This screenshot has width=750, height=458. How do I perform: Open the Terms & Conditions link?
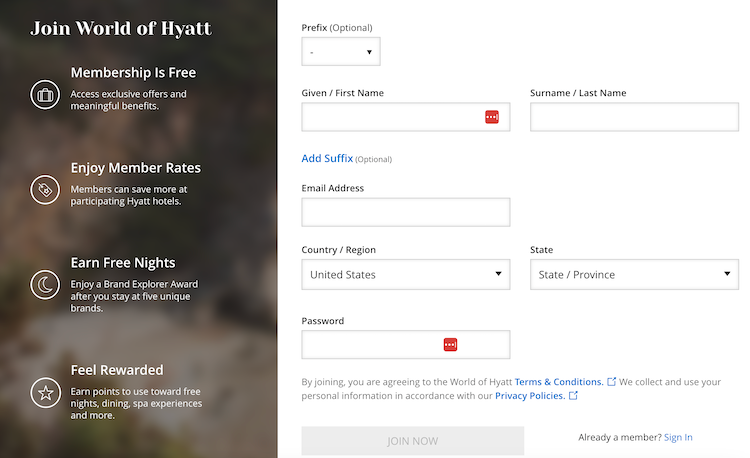point(559,382)
